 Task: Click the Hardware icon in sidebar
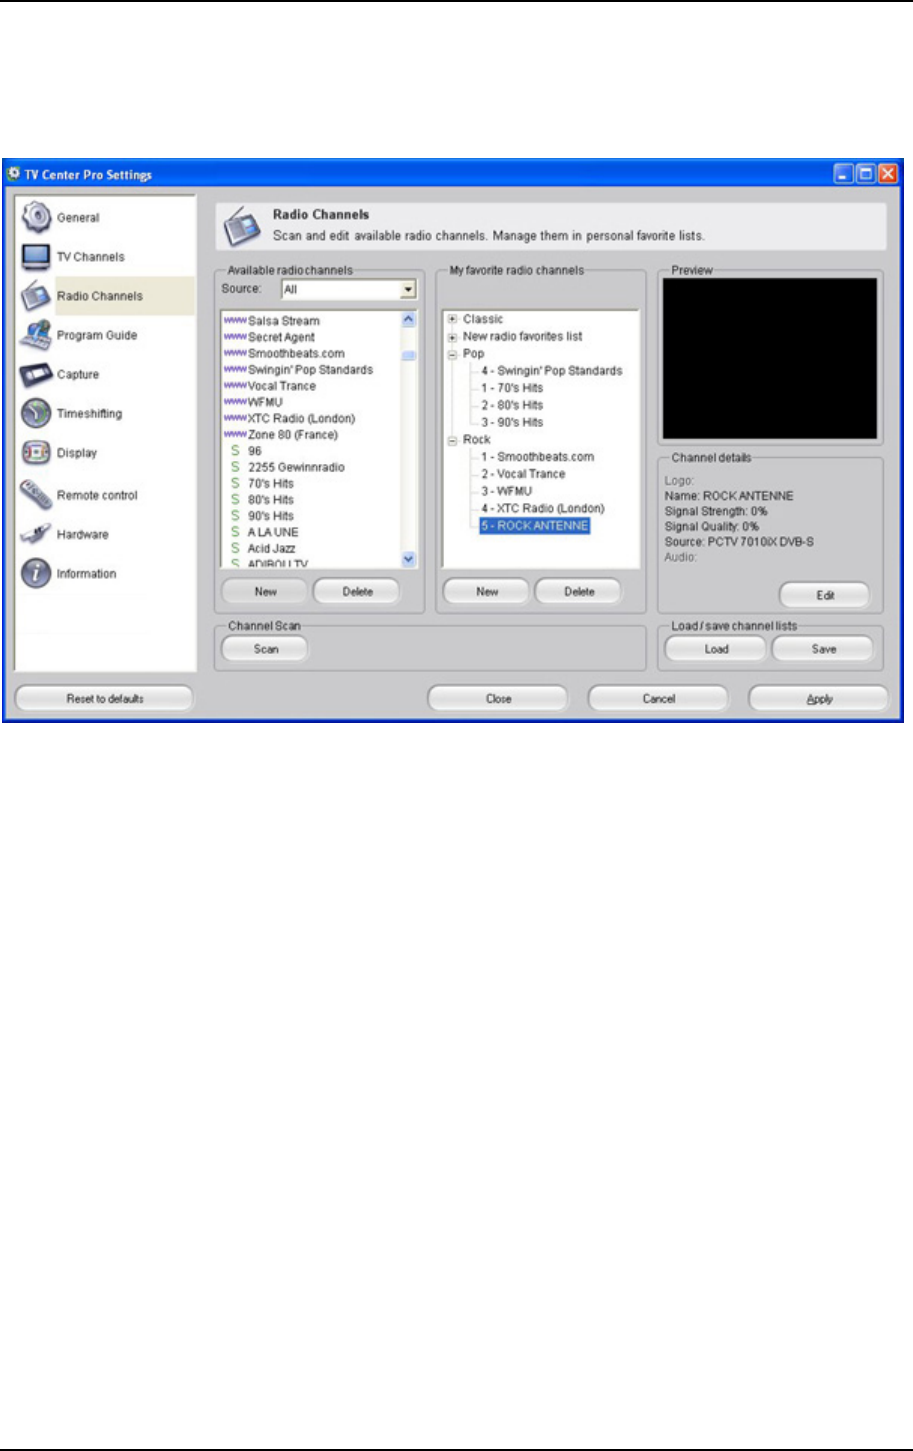coord(36,534)
